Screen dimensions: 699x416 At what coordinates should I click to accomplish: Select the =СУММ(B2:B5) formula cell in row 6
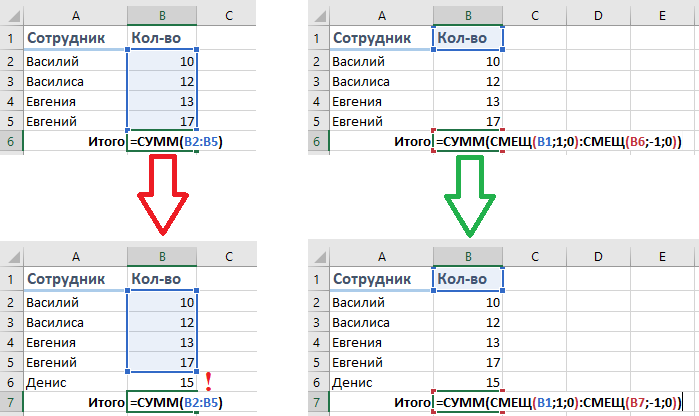(176, 142)
